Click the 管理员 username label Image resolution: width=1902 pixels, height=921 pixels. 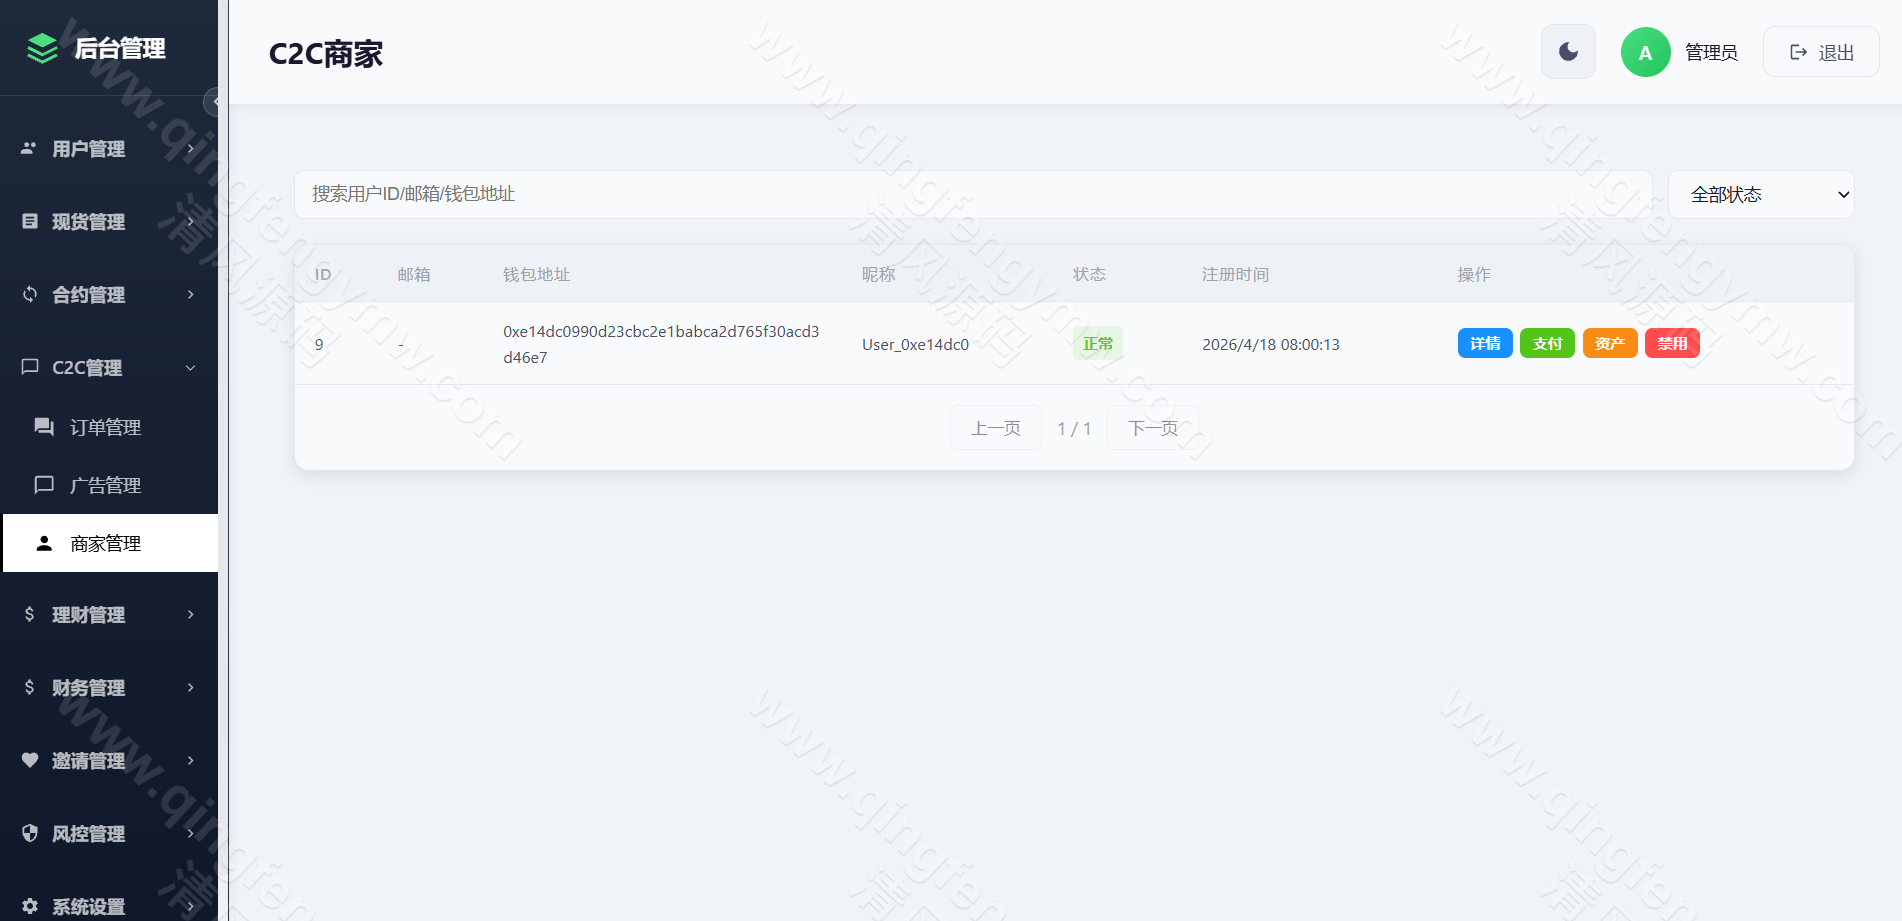coord(1711,52)
